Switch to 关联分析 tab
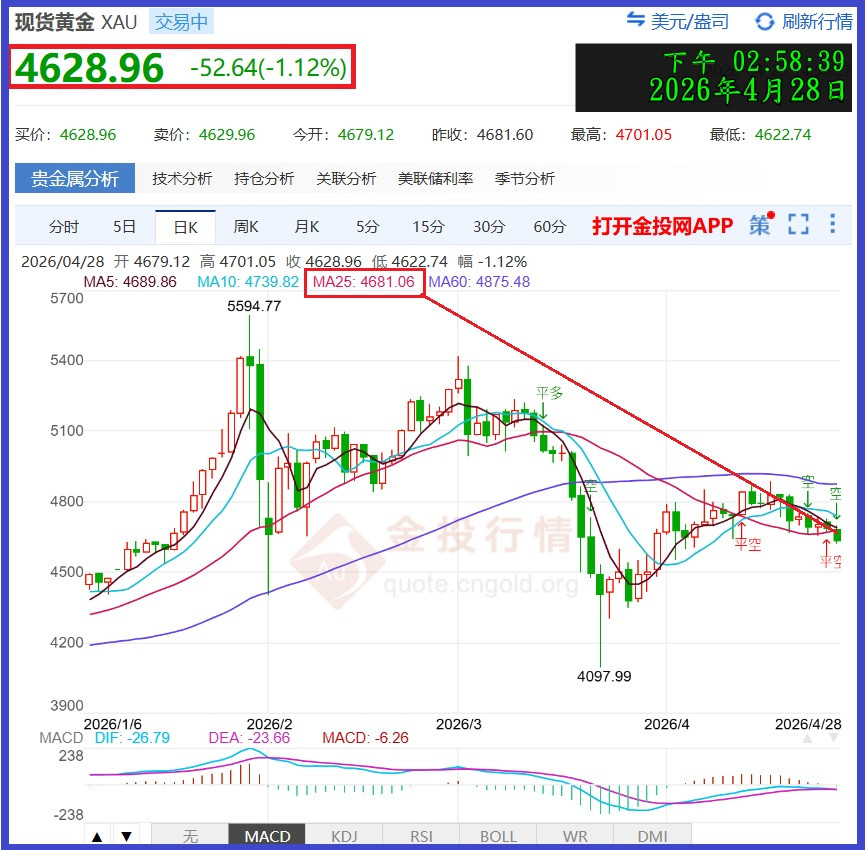This screenshot has width=866, height=850. point(346,178)
